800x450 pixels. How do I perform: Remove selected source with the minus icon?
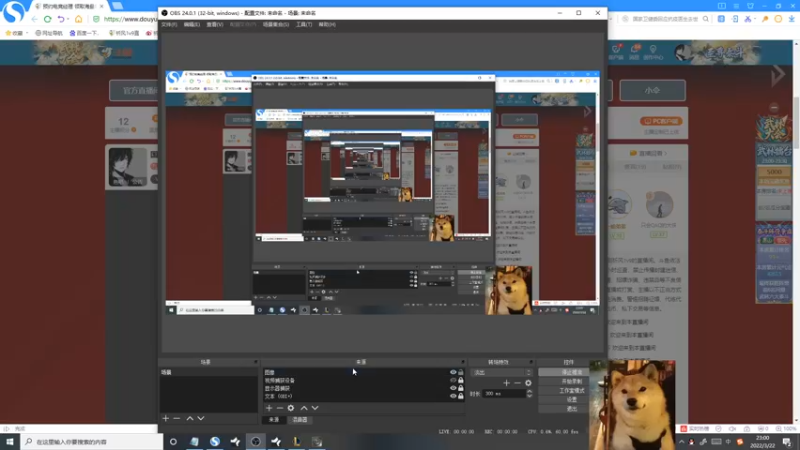tap(280, 408)
